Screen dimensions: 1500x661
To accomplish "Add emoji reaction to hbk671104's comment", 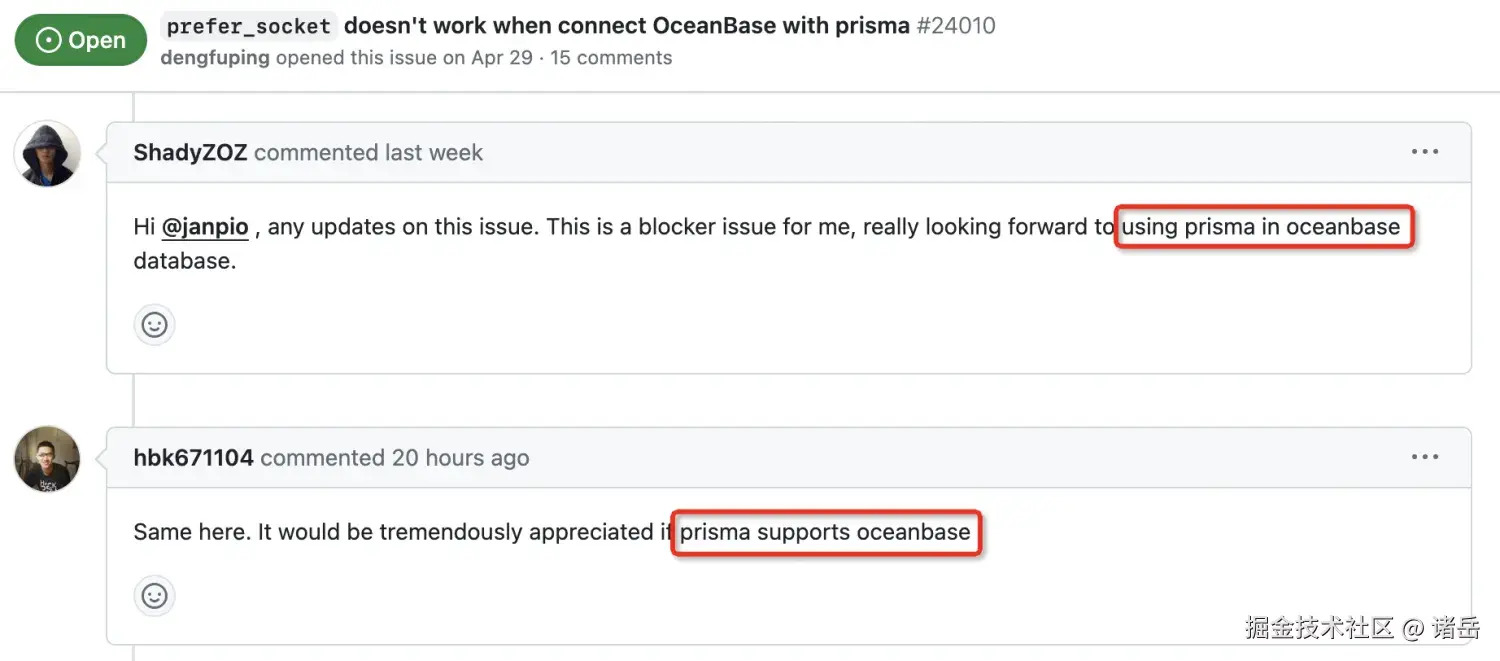I will coord(155,596).
